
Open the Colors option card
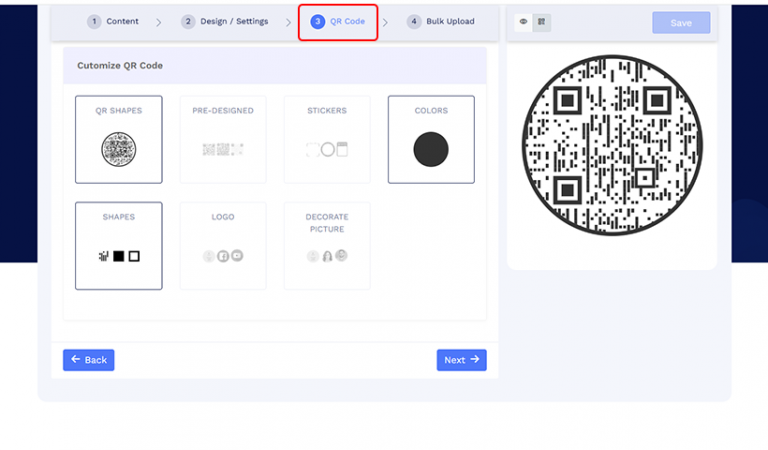(431, 139)
